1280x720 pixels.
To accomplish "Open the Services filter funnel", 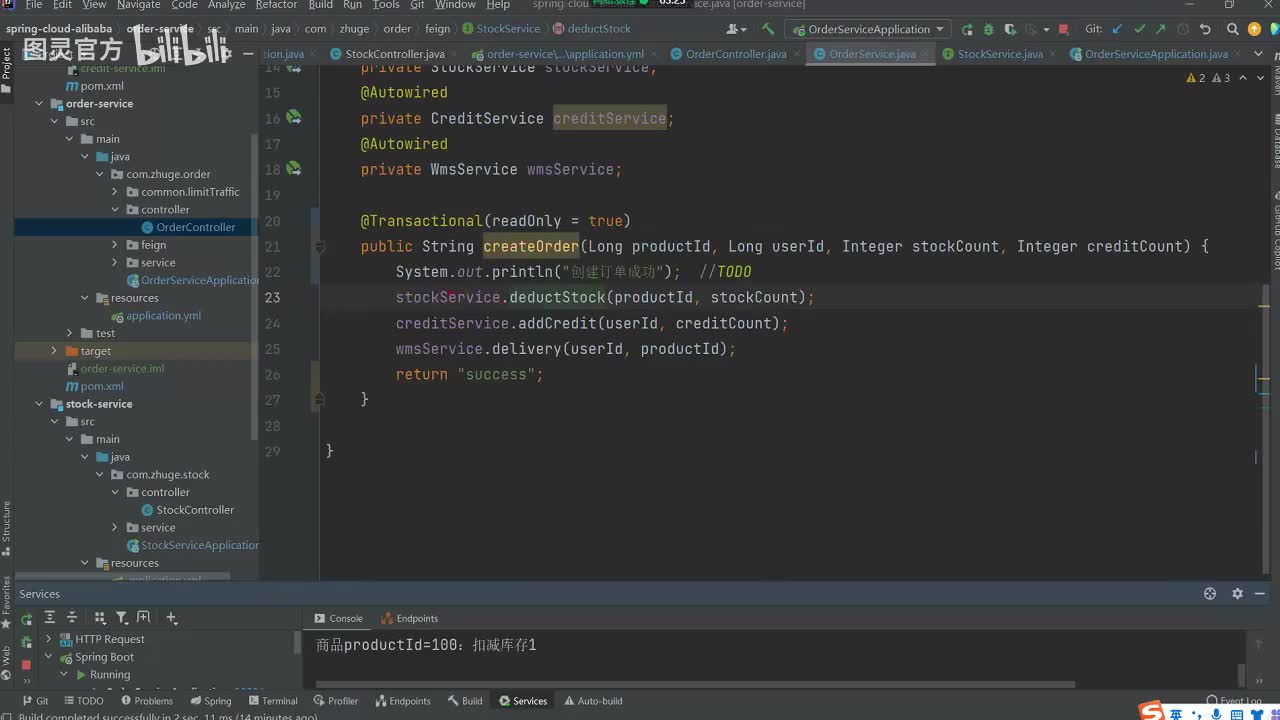I will coord(122,617).
